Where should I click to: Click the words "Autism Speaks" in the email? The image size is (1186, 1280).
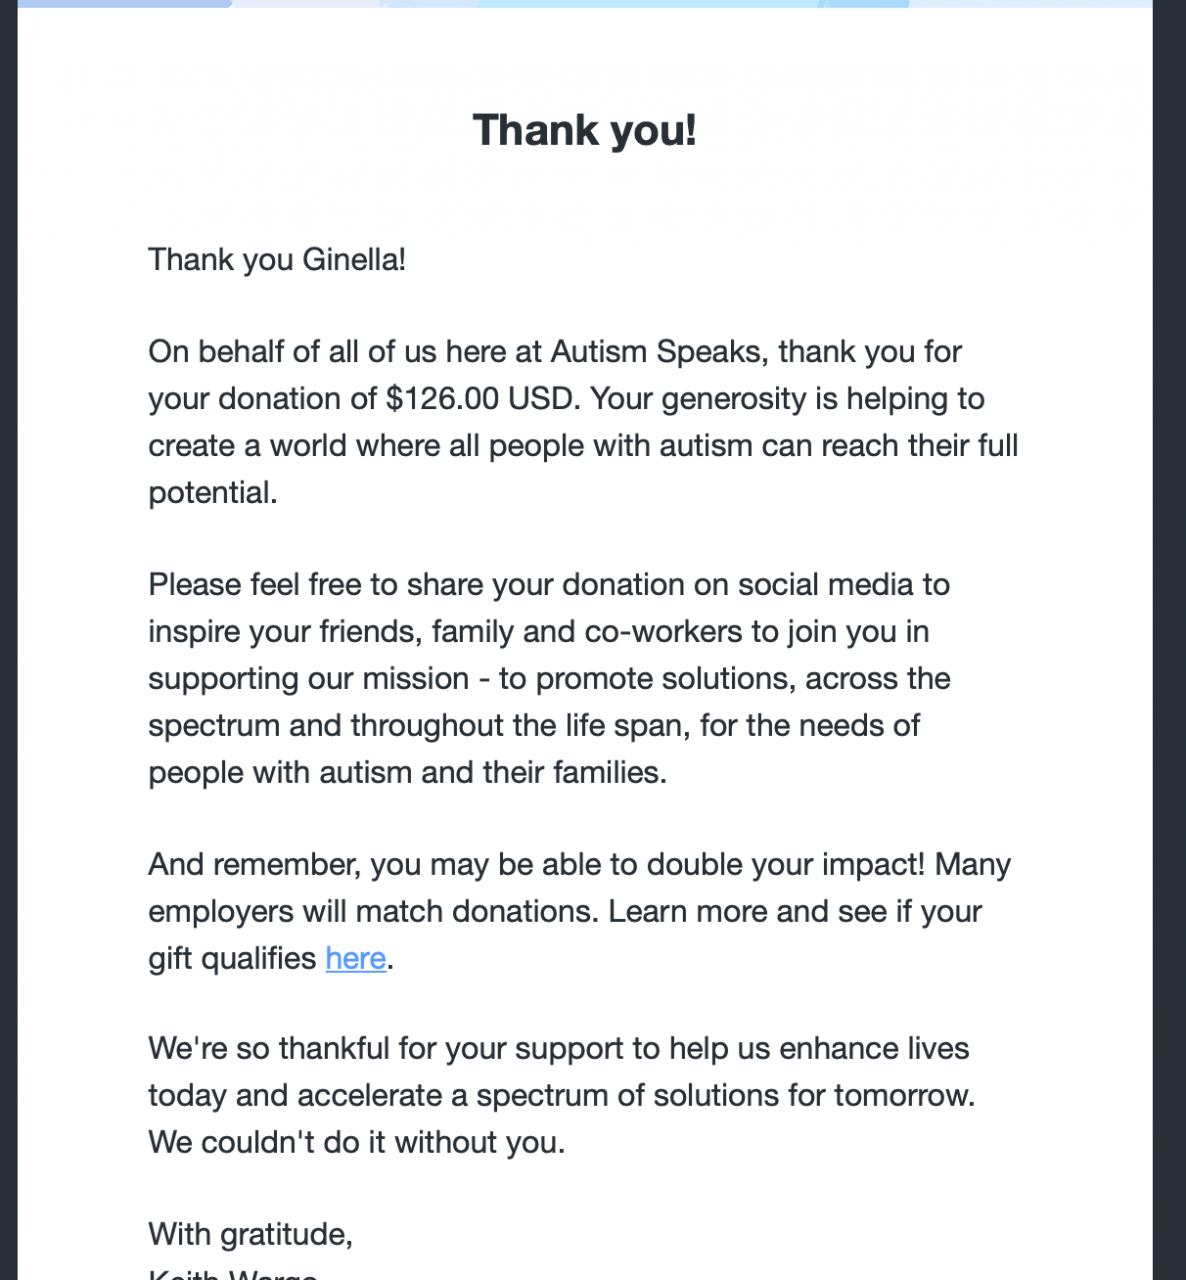tap(656, 352)
